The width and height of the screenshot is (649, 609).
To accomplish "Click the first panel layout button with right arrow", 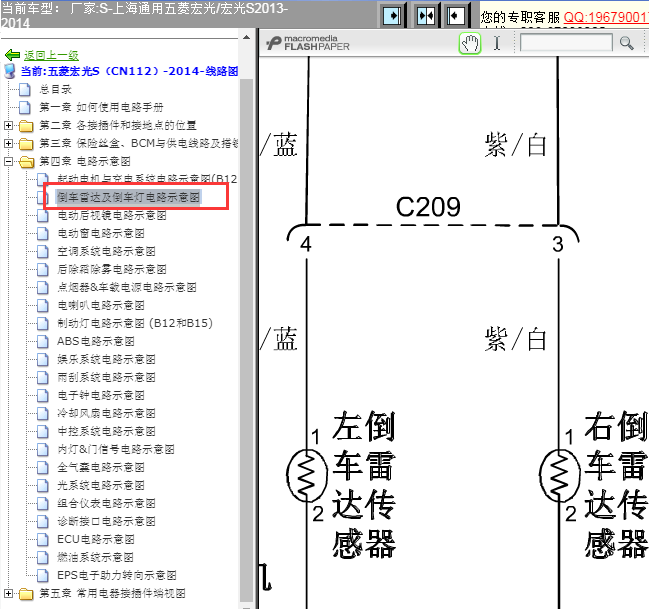I will tap(392, 16).
